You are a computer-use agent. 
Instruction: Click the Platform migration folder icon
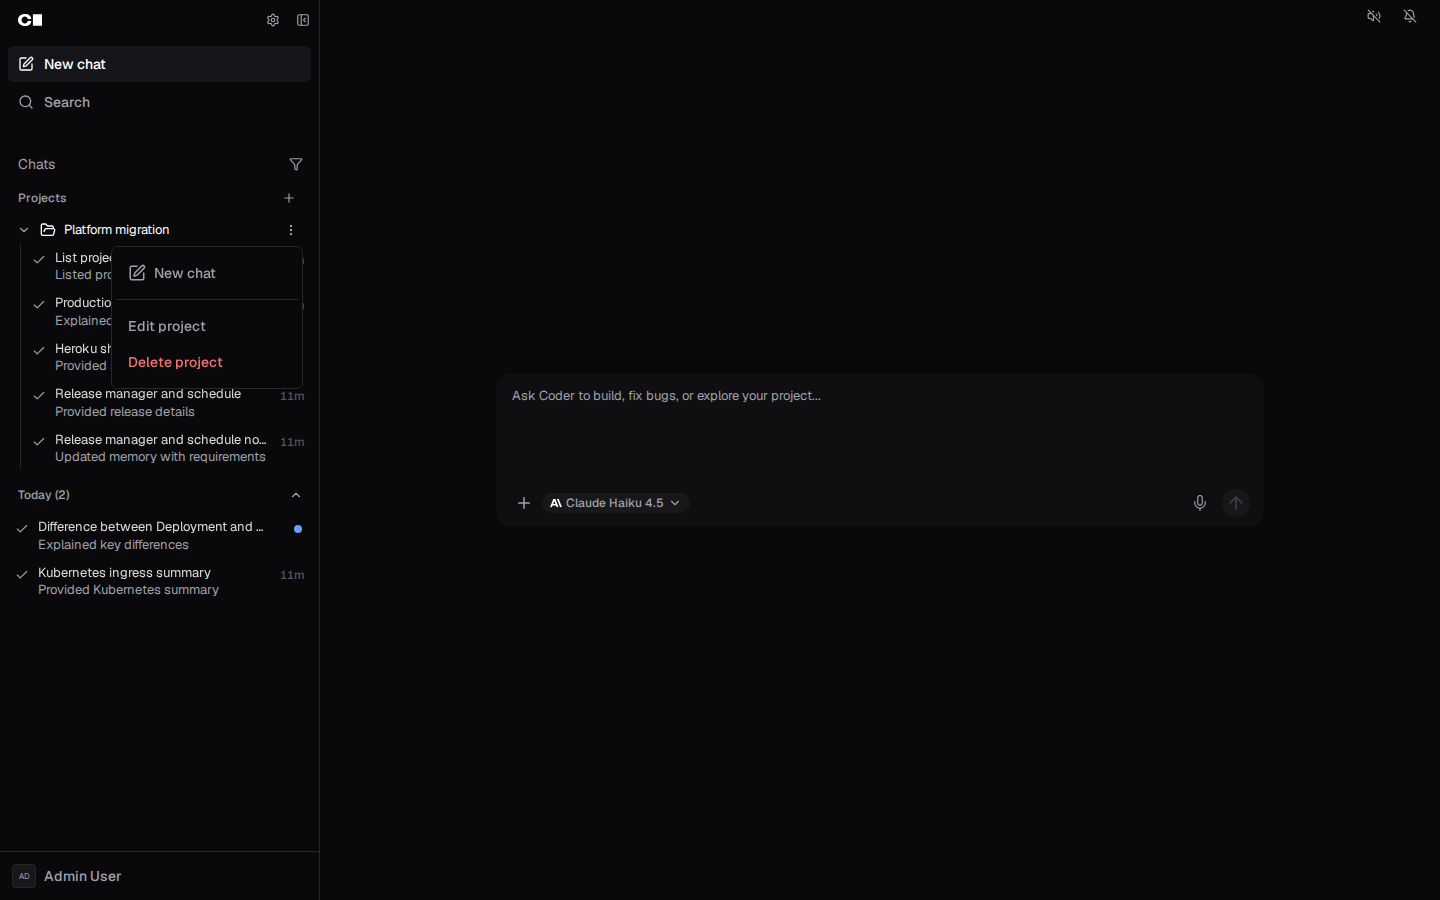[48, 230]
